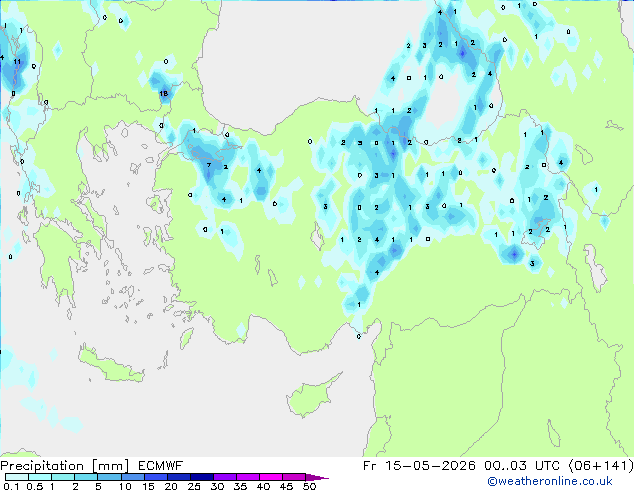
Task: Select the 30–35 mm violet legend box
Action: (225, 477)
